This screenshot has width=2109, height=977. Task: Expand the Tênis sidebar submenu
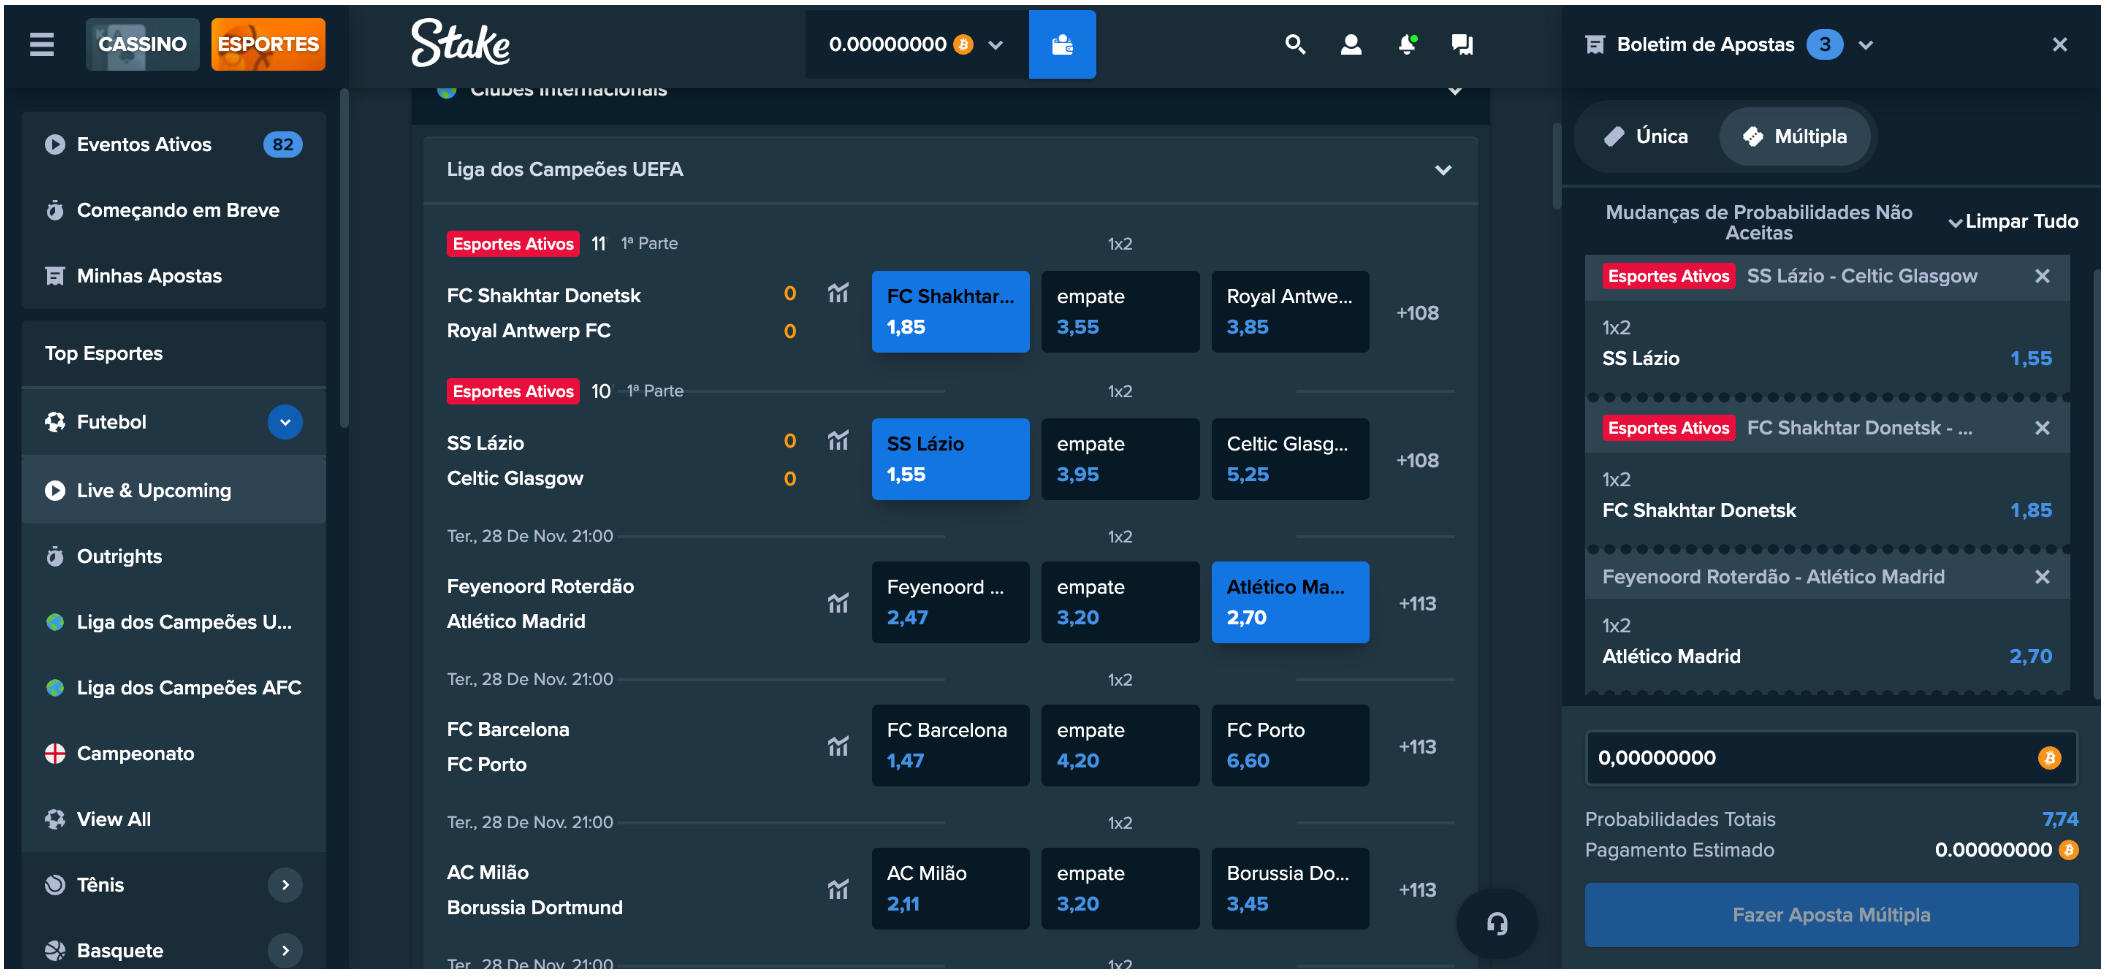point(285,885)
